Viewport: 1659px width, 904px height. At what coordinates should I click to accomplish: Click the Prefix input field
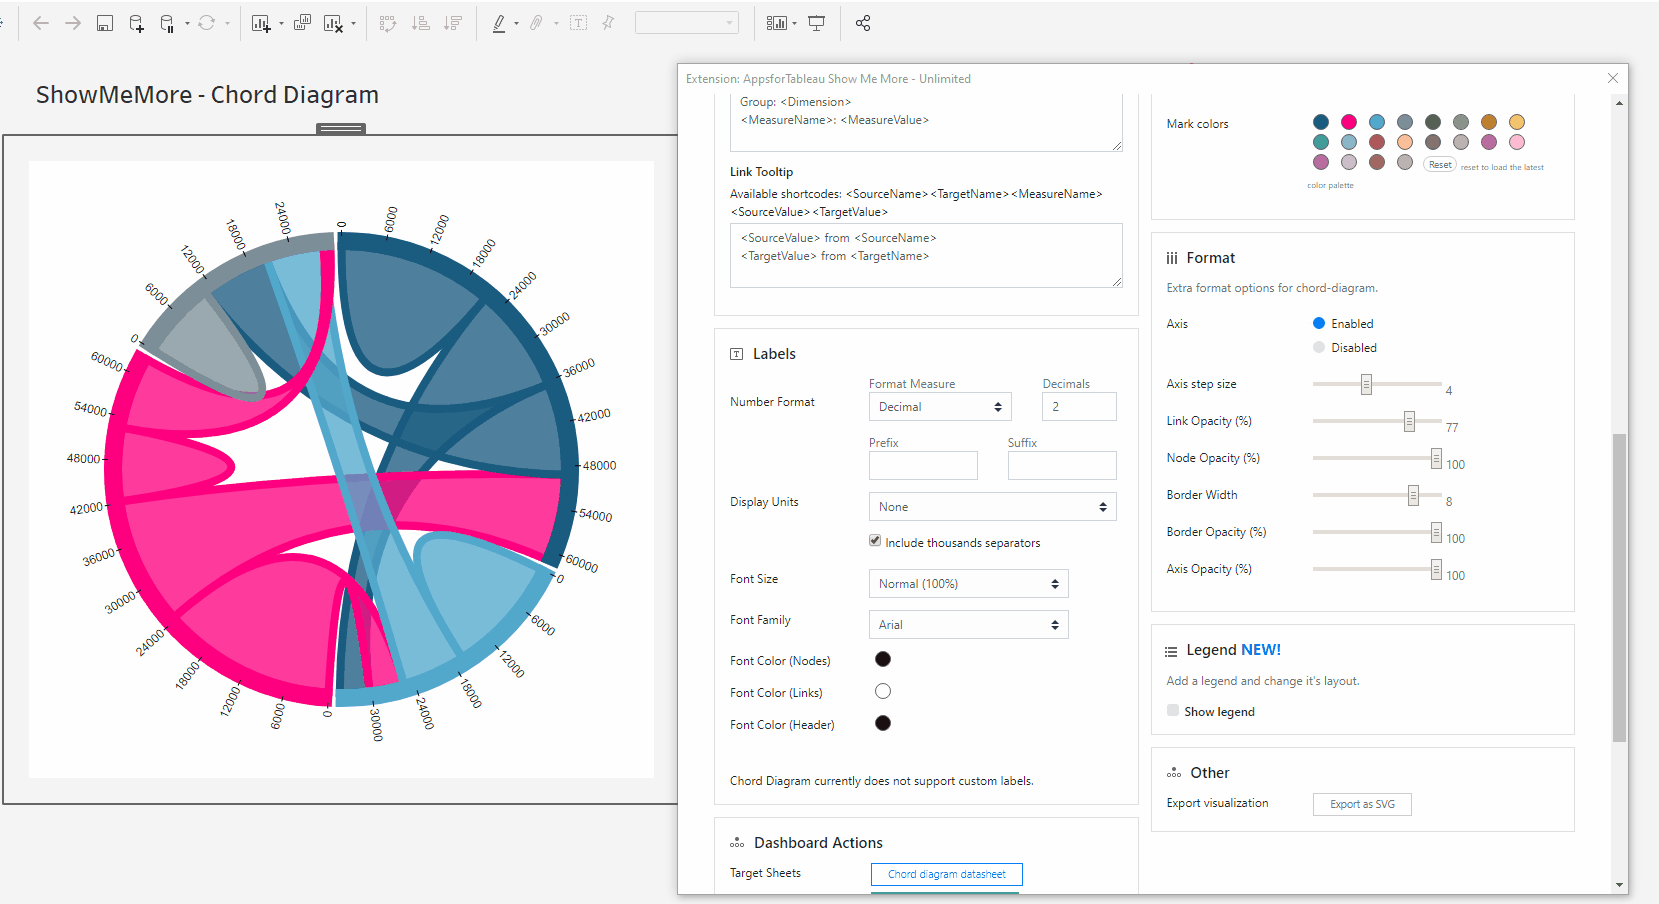coord(923,465)
